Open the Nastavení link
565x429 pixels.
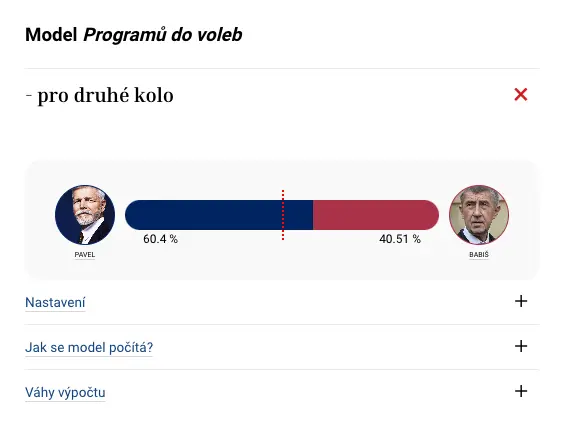pyautogui.click(x=55, y=302)
